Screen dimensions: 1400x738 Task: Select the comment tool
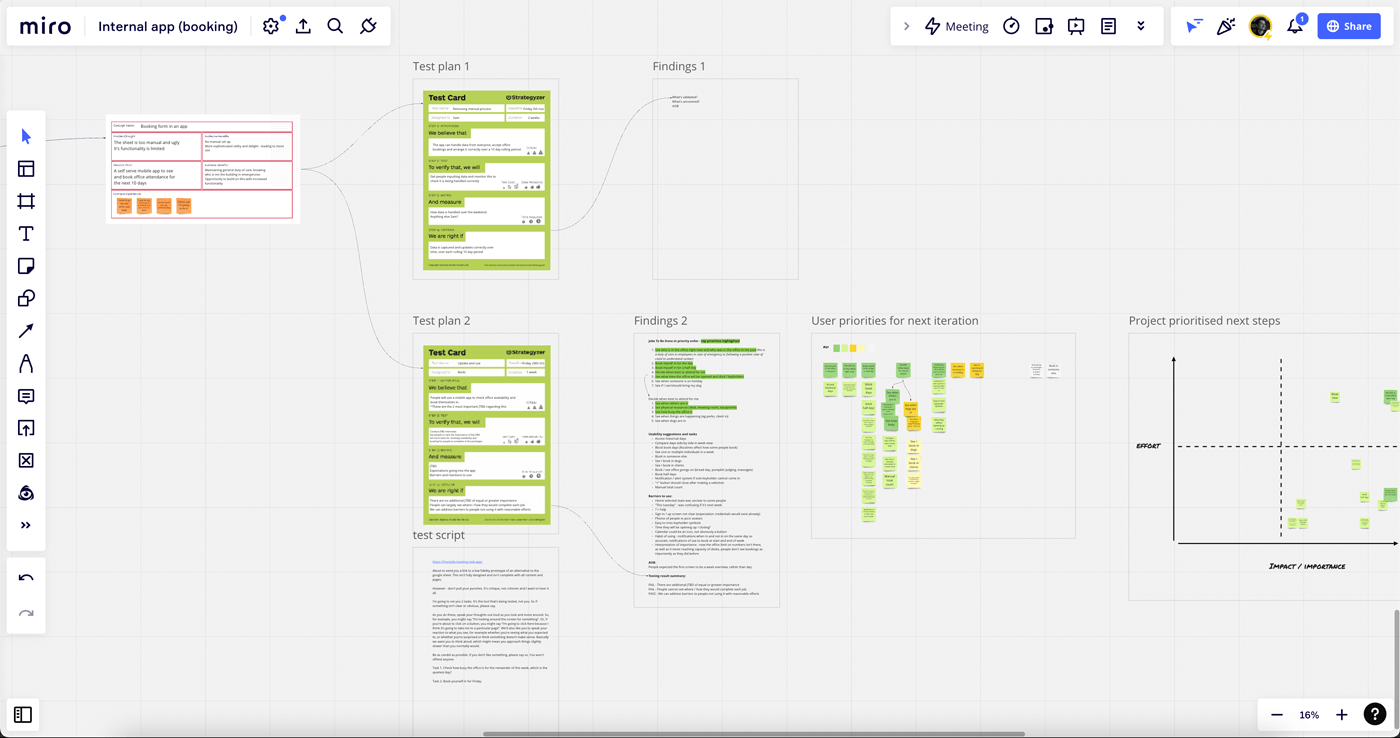[x=26, y=396]
